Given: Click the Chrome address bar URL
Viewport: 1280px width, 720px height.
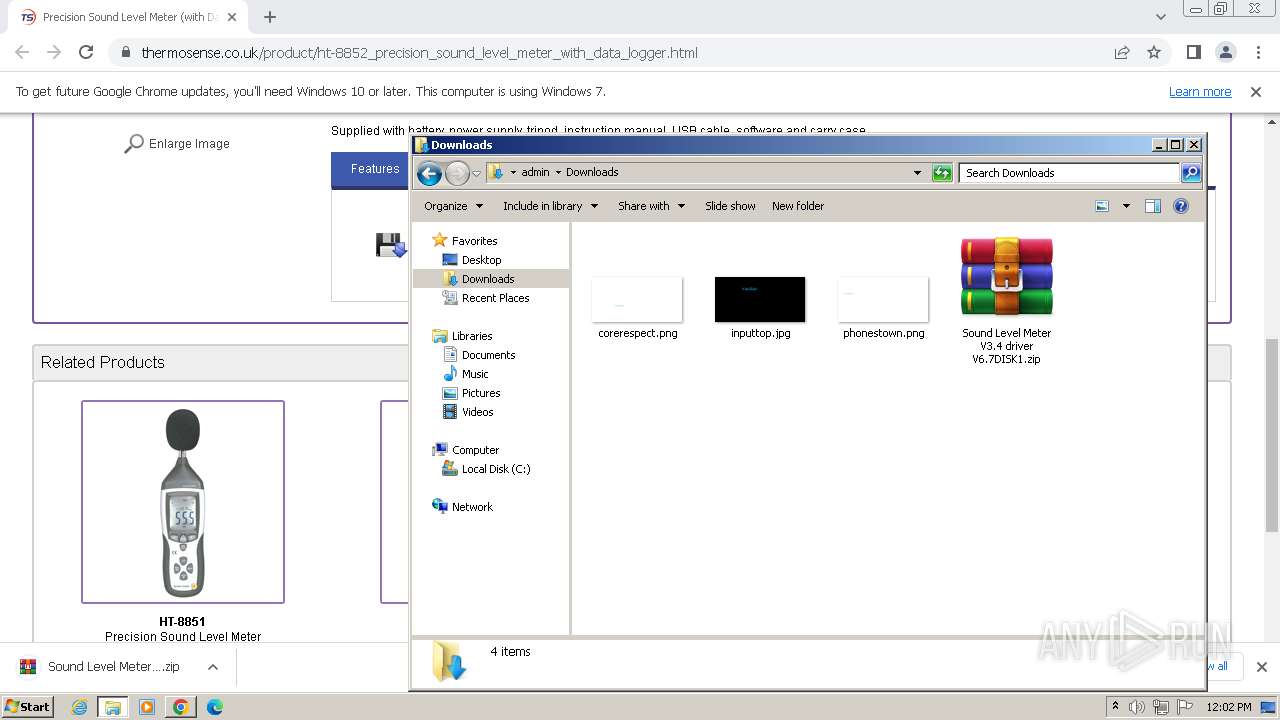Looking at the screenshot, I should 419,53.
